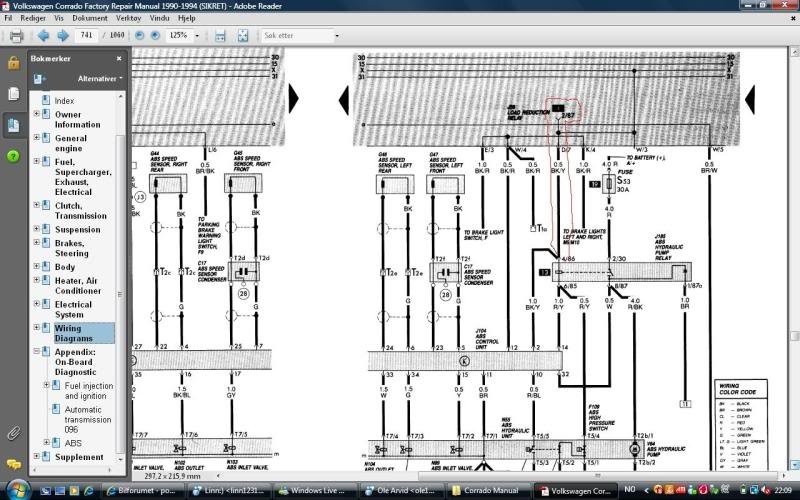
Task: Open the attachments paperclip panel
Action: [13, 433]
